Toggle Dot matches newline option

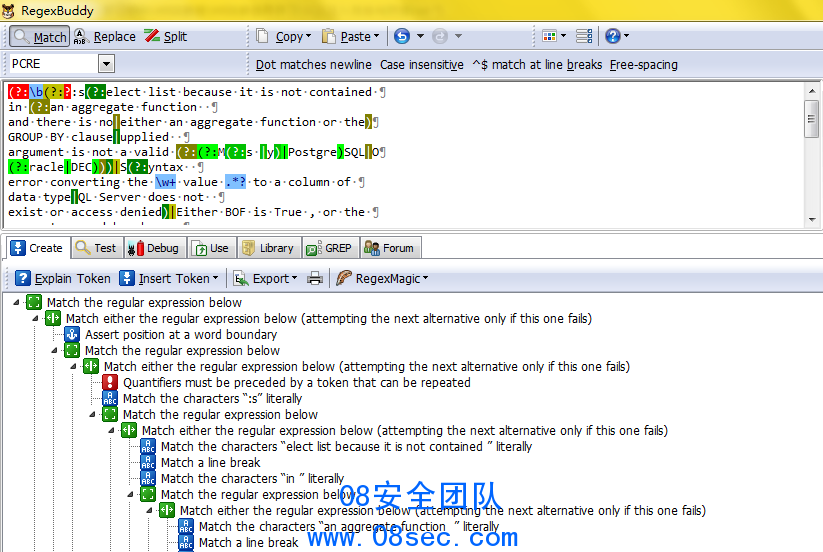(313, 65)
